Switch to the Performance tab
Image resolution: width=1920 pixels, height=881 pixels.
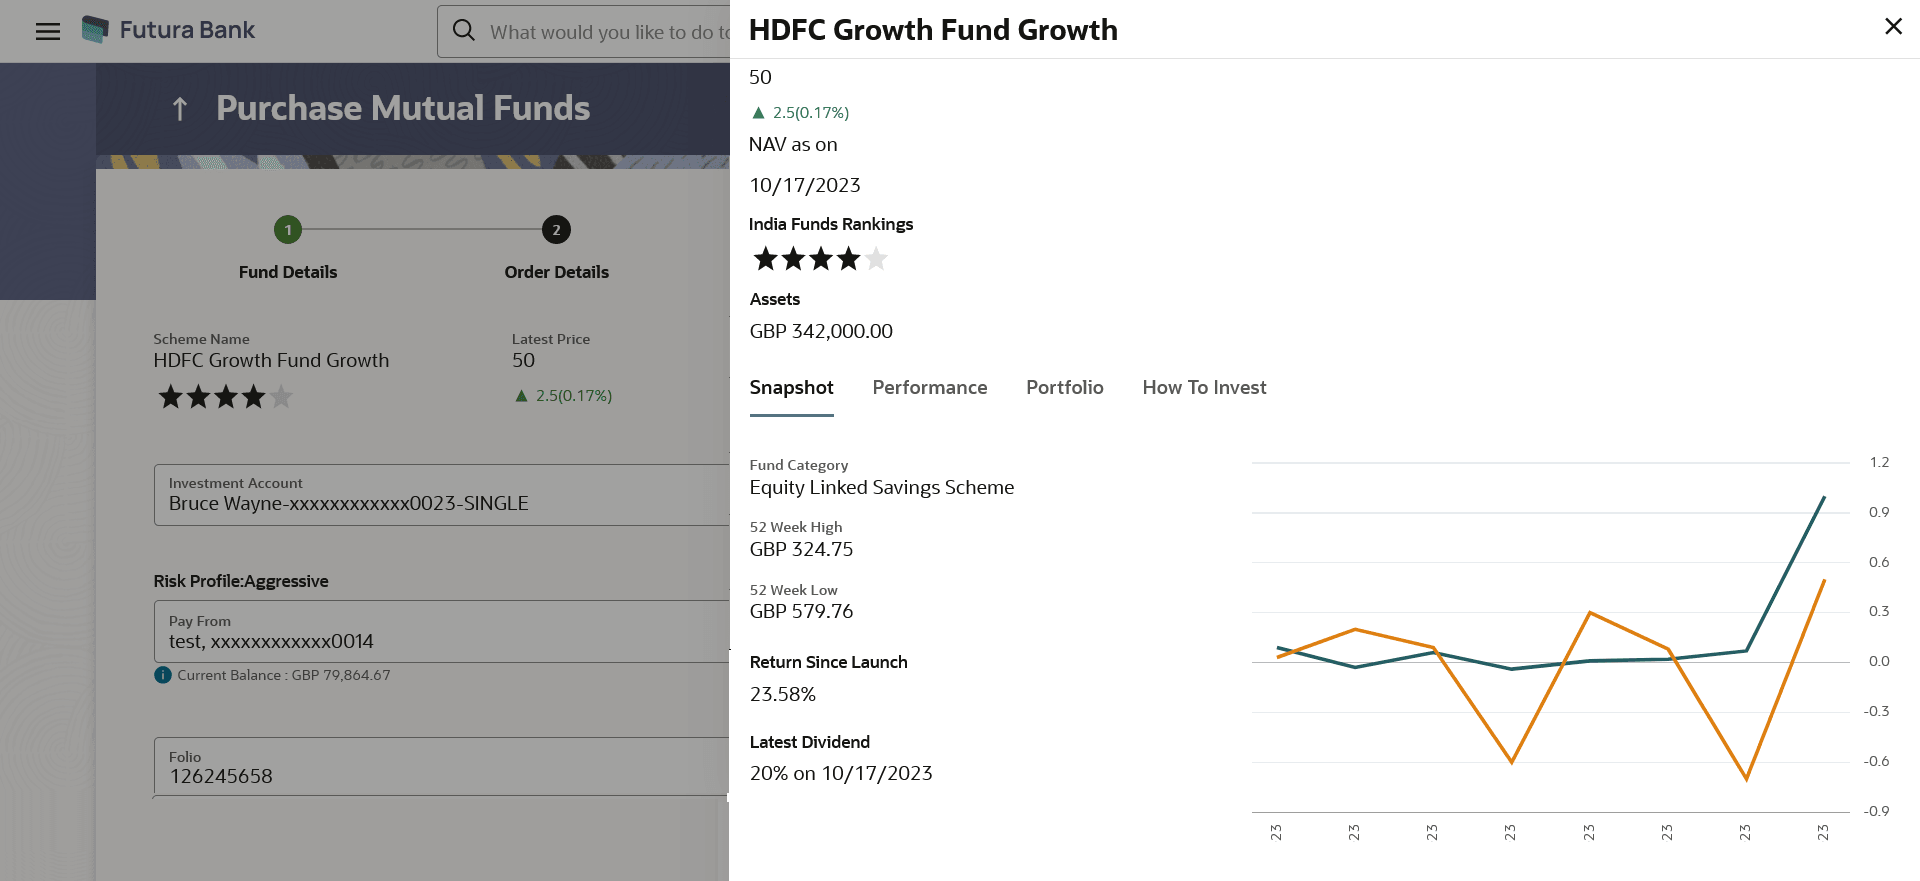point(929,388)
